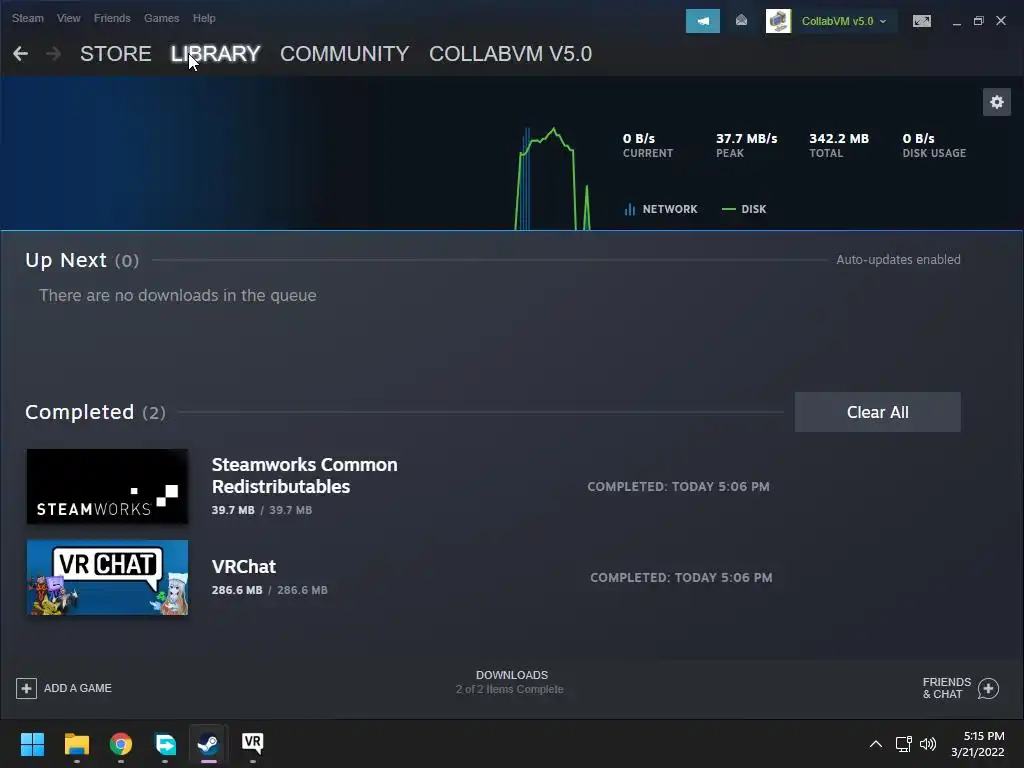The width and height of the screenshot is (1024, 768).
Task: Open download settings gear icon
Action: pyautogui.click(x=997, y=102)
